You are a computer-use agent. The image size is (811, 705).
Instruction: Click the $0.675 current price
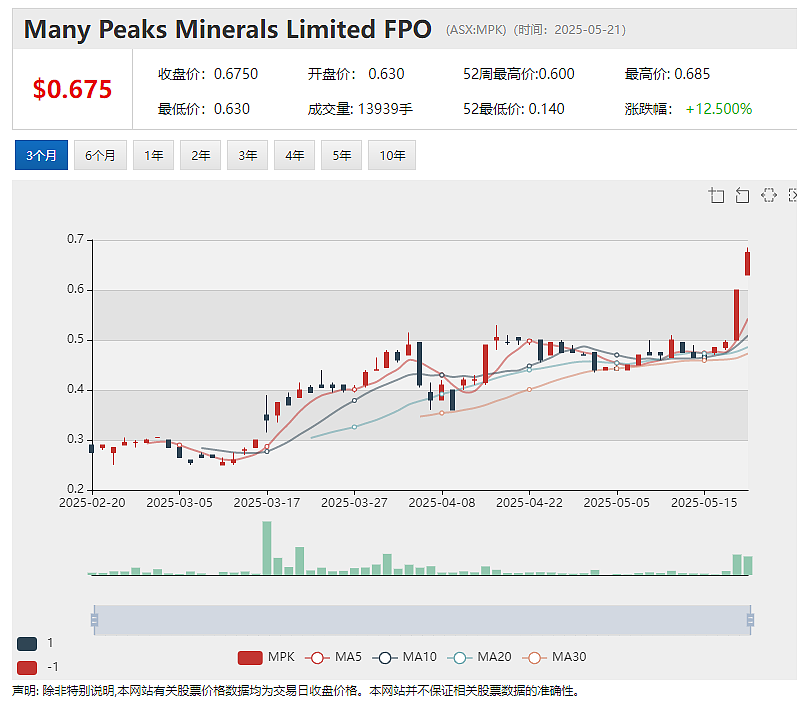click(x=72, y=89)
